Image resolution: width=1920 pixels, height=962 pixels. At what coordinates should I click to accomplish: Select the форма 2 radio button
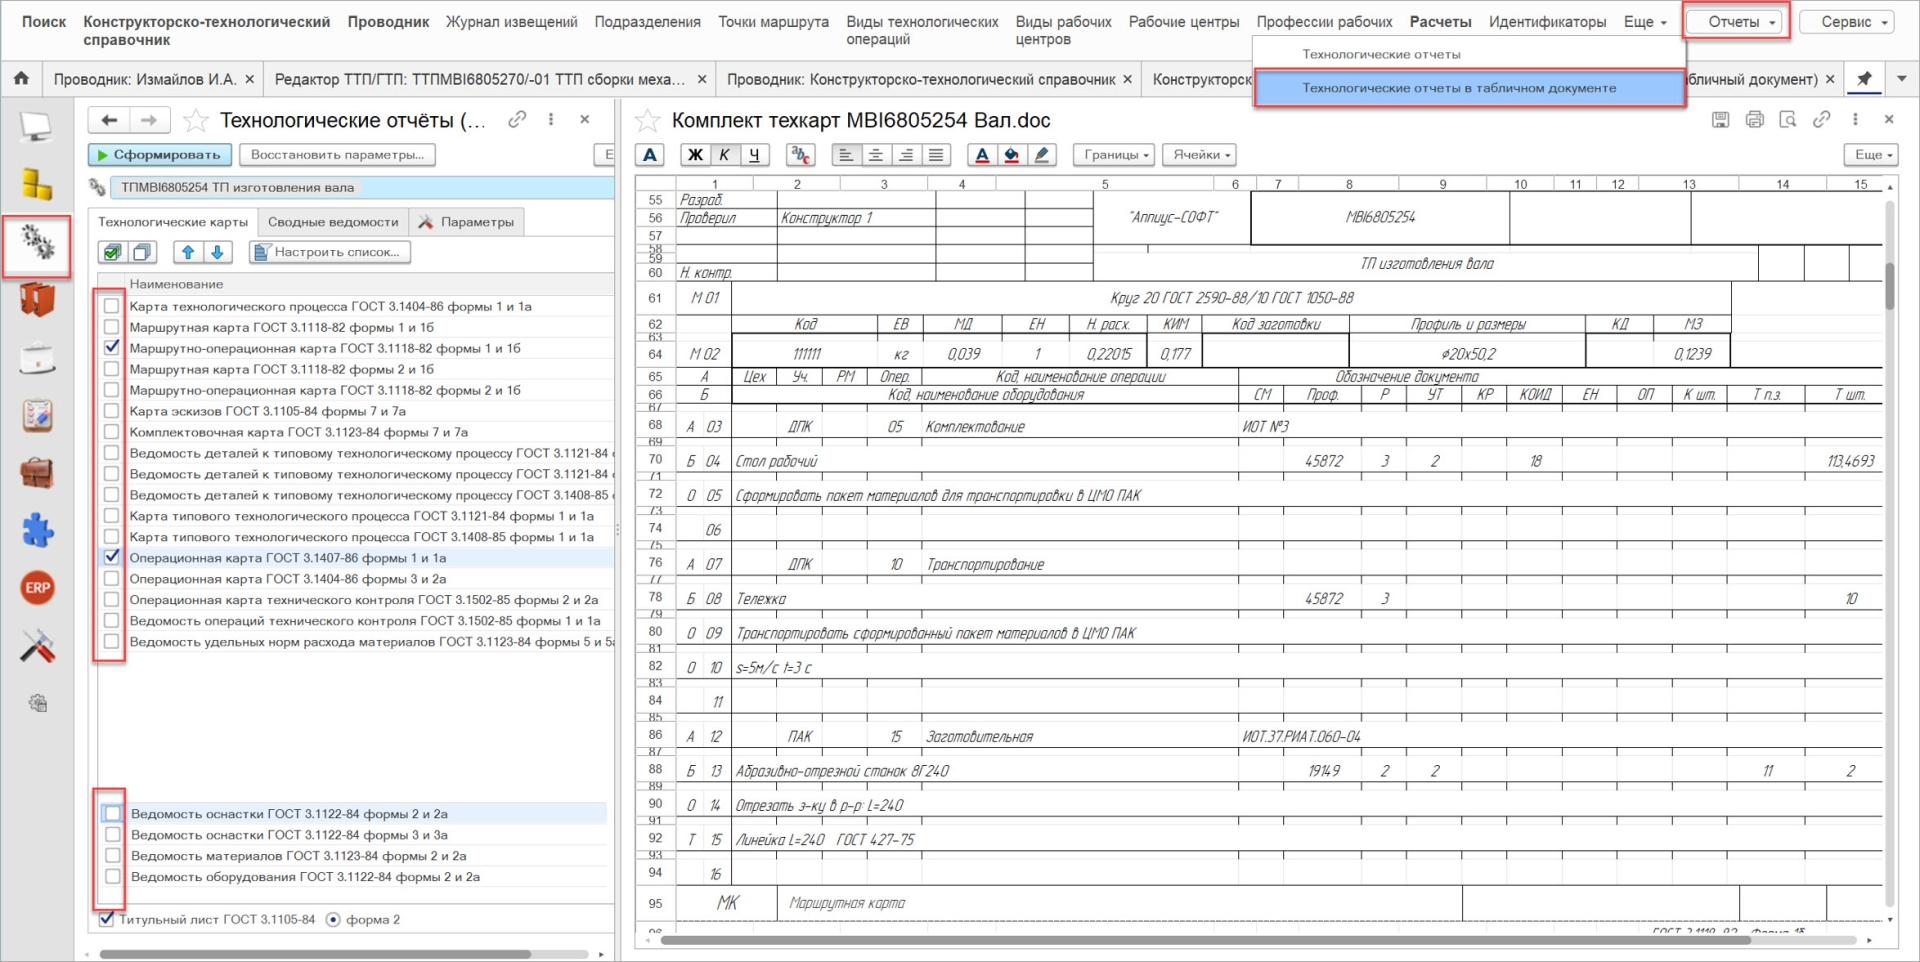coord(333,919)
